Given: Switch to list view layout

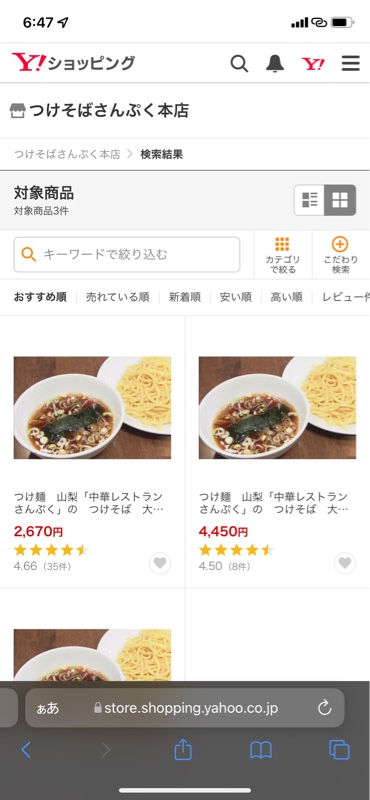Looking at the screenshot, I should (309, 200).
